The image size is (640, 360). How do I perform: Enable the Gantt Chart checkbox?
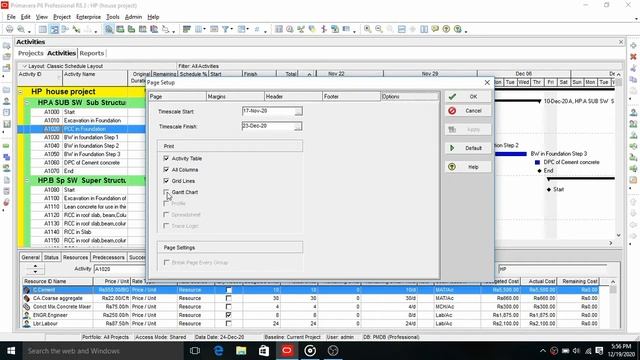point(166,192)
